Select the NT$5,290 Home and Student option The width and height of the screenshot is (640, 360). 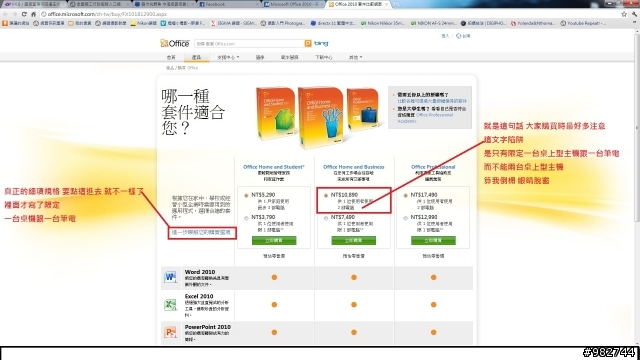coord(246,196)
